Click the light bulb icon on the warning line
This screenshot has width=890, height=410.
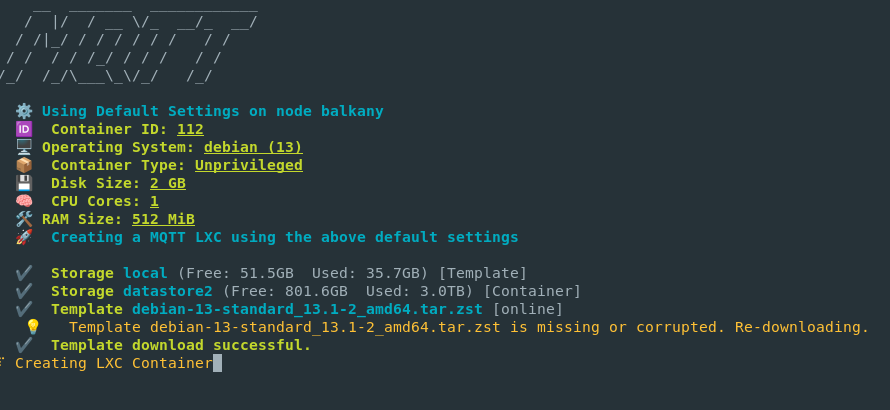pyautogui.click(x=33, y=327)
